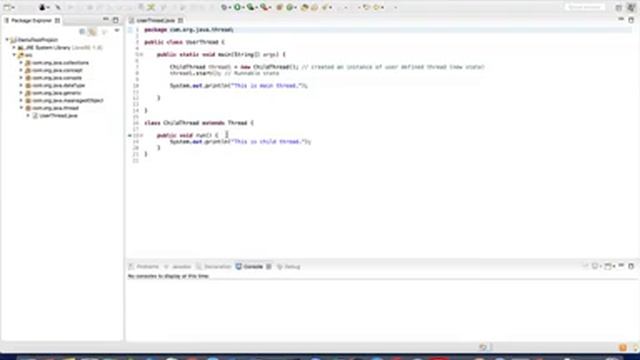The width and height of the screenshot is (640, 360).
Task: Click the New Java Package toolbar icon
Action: 280,7
